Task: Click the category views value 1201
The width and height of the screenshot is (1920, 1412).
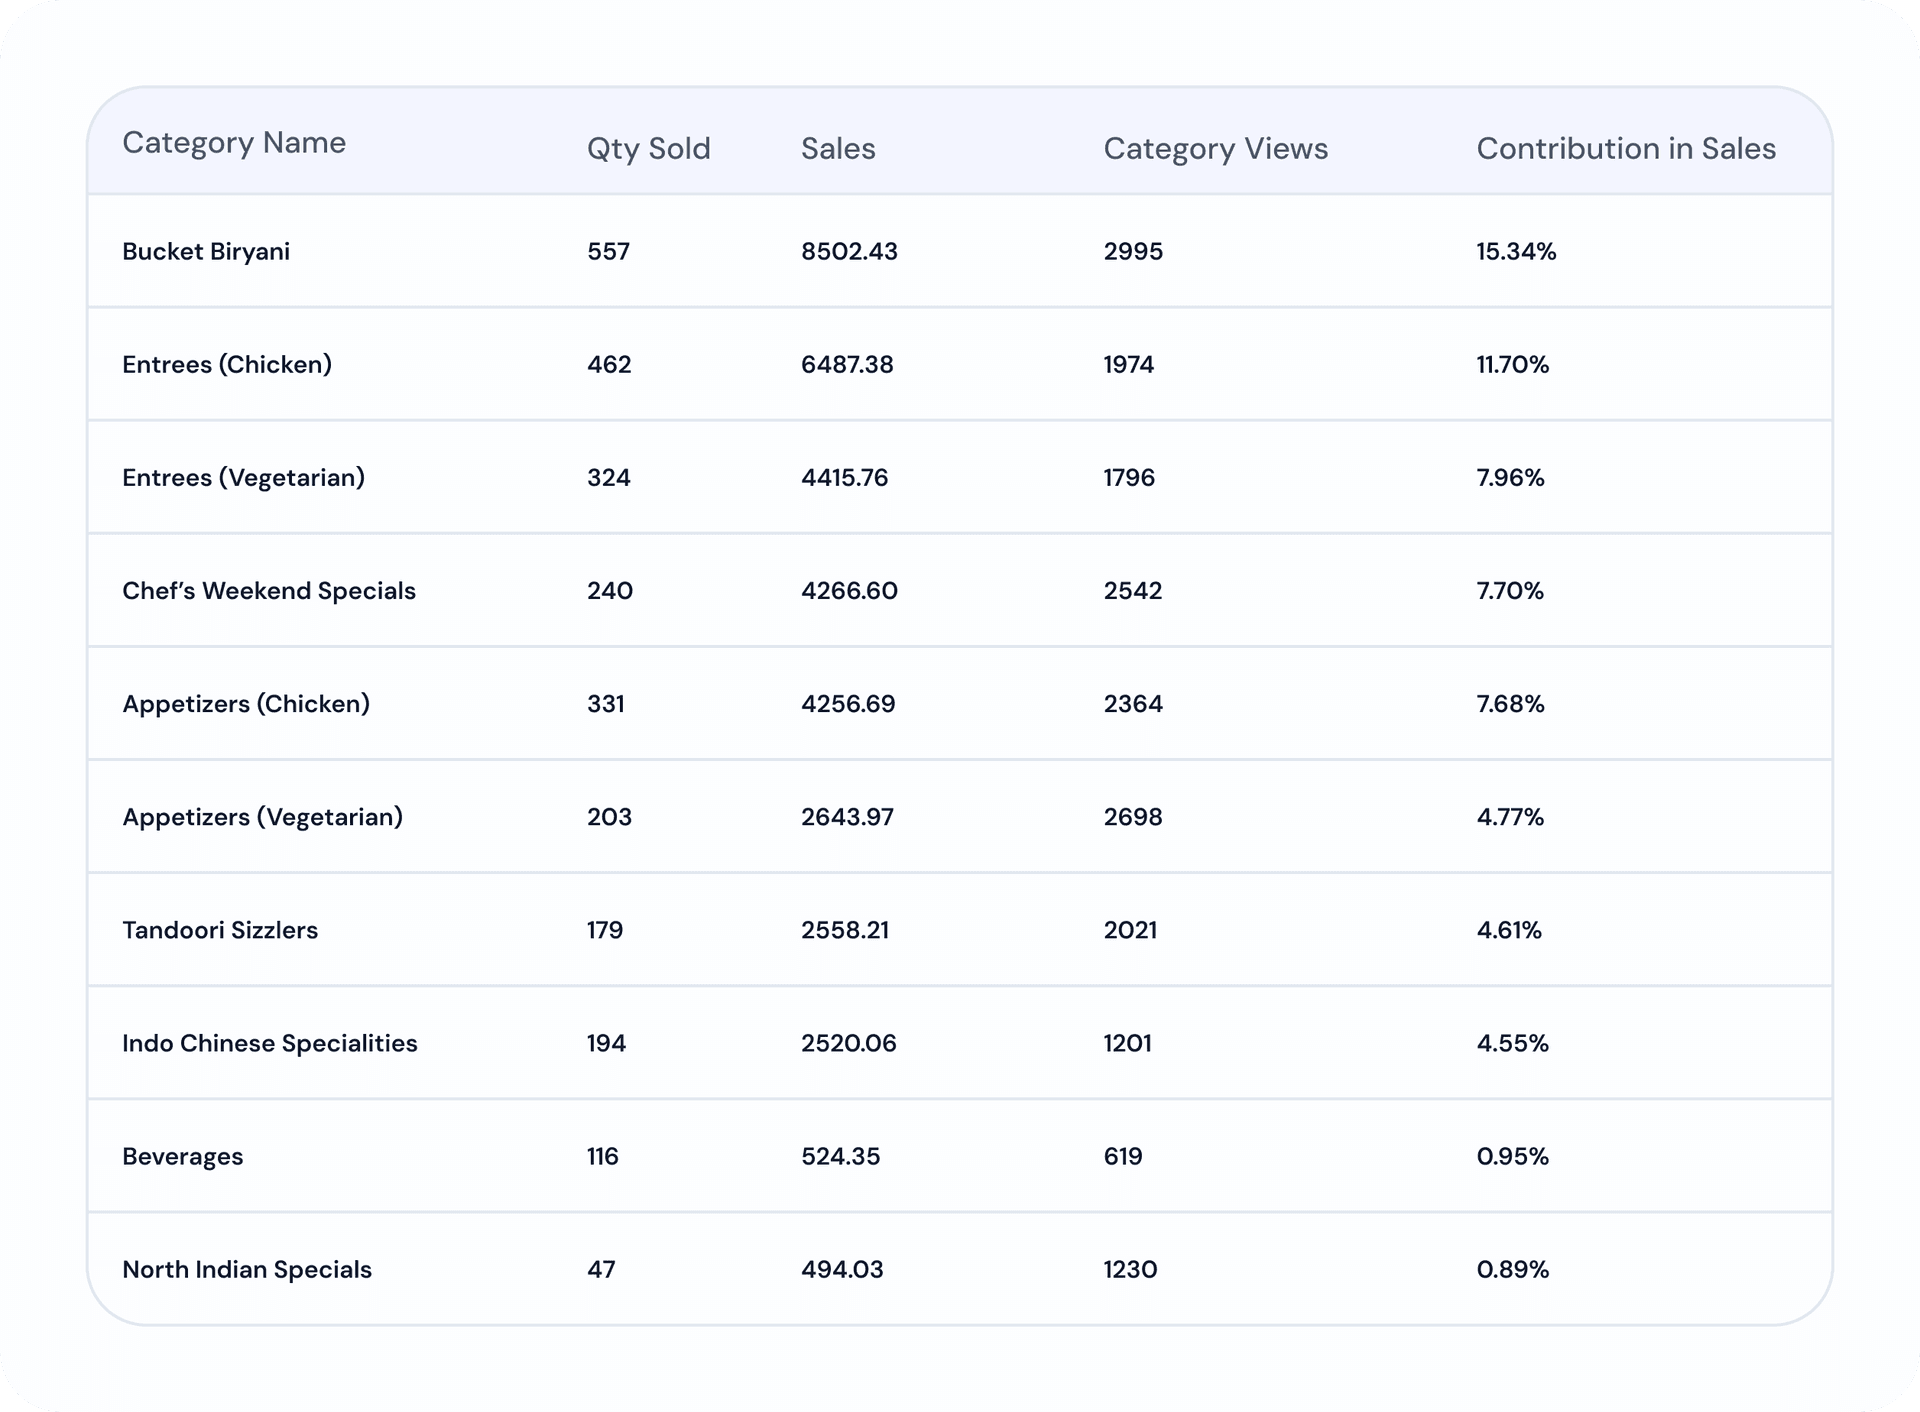Action: click(x=1127, y=1043)
